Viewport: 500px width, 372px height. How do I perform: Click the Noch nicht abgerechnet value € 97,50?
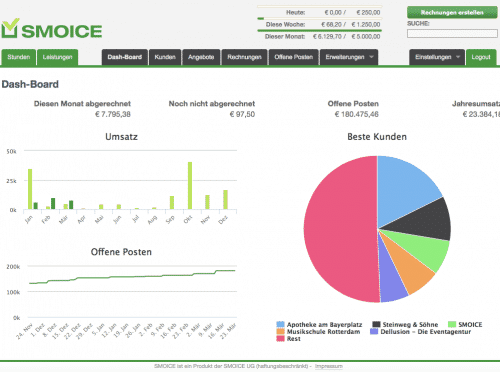click(242, 114)
